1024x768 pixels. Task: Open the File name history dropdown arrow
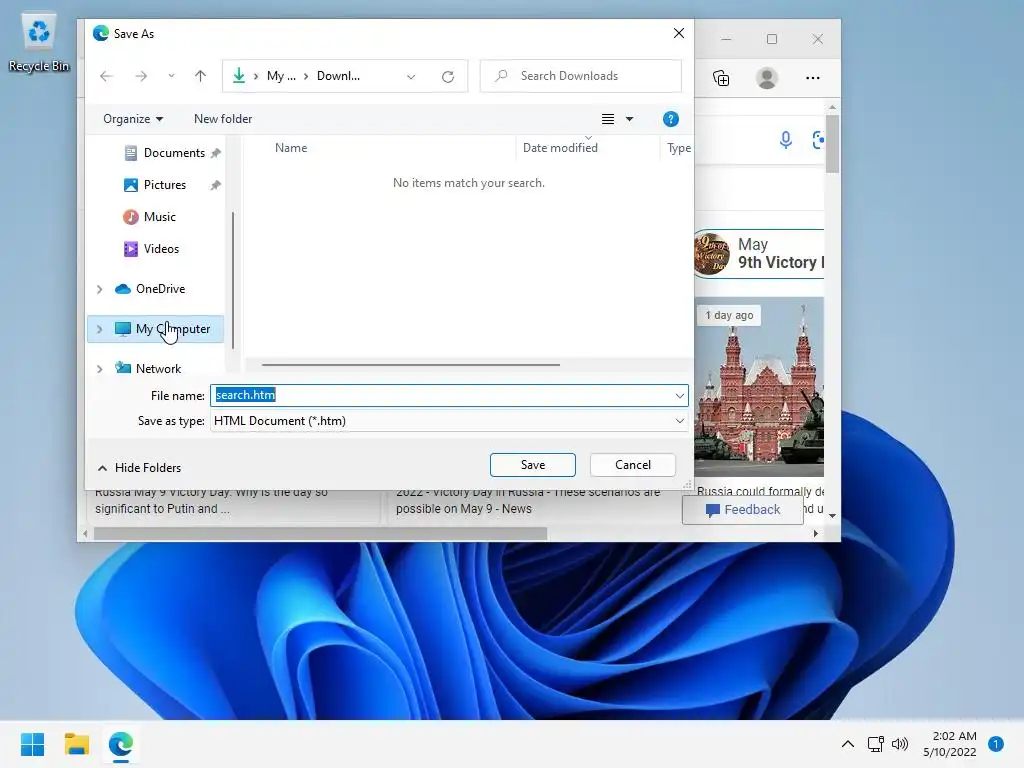(x=680, y=396)
